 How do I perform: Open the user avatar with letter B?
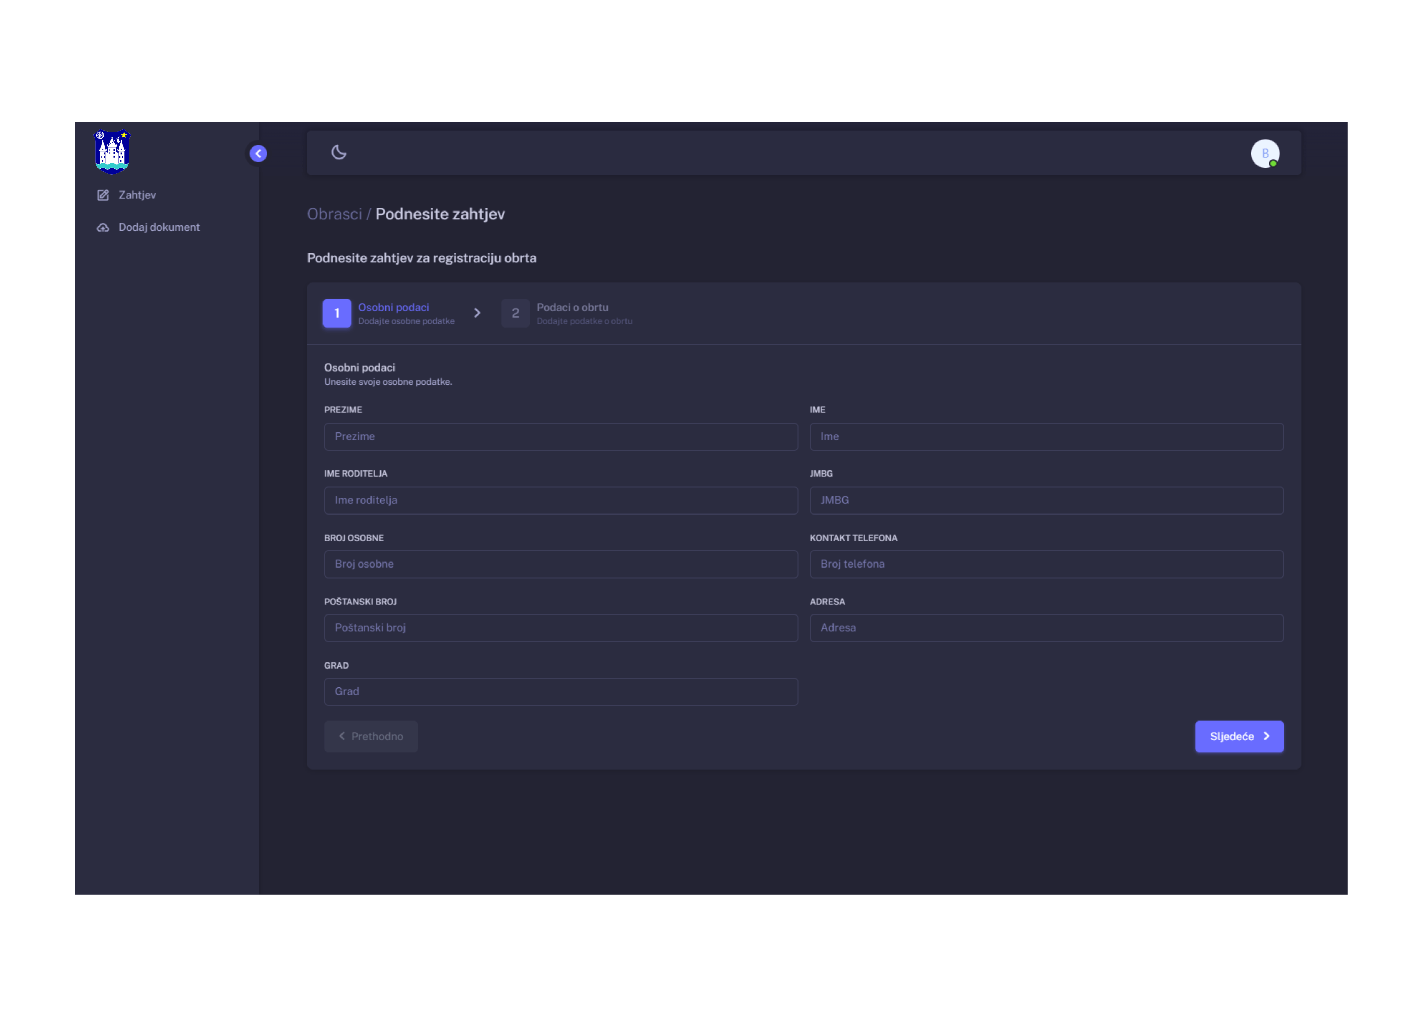(x=1264, y=153)
